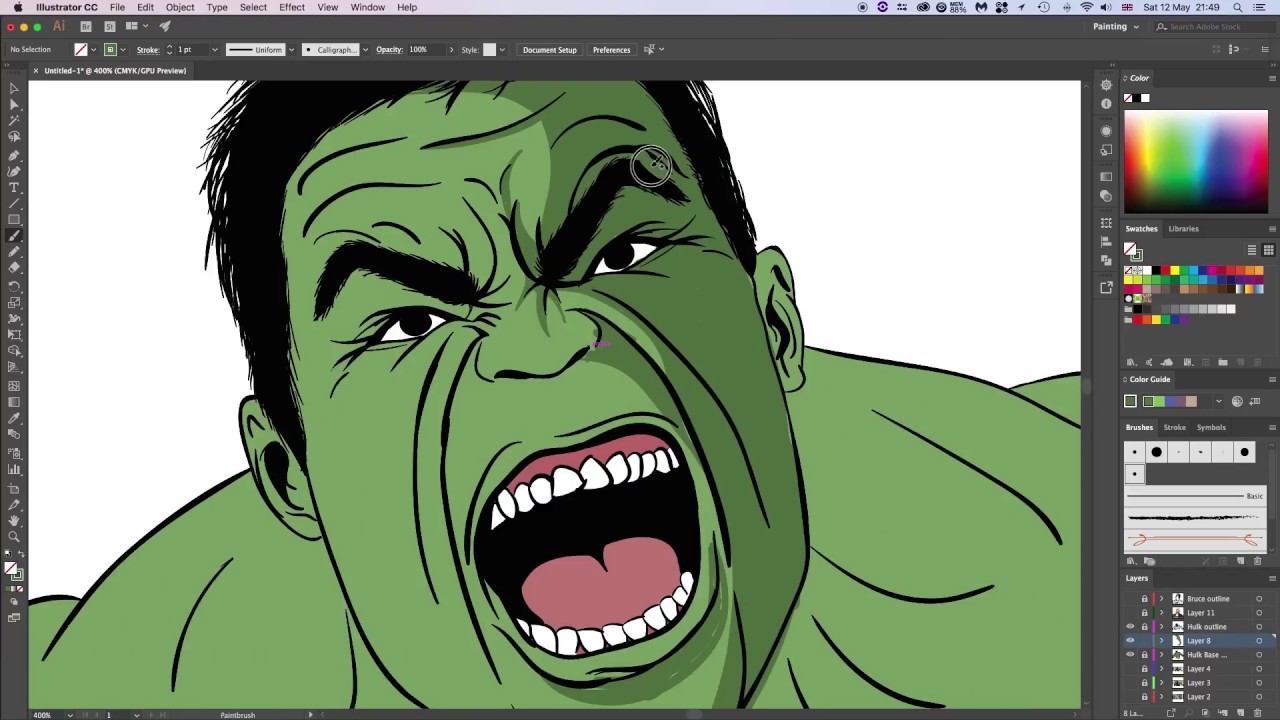Screen dimensions: 1280x720
Task: Click target circle of Layer 8
Action: (1259, 641)
